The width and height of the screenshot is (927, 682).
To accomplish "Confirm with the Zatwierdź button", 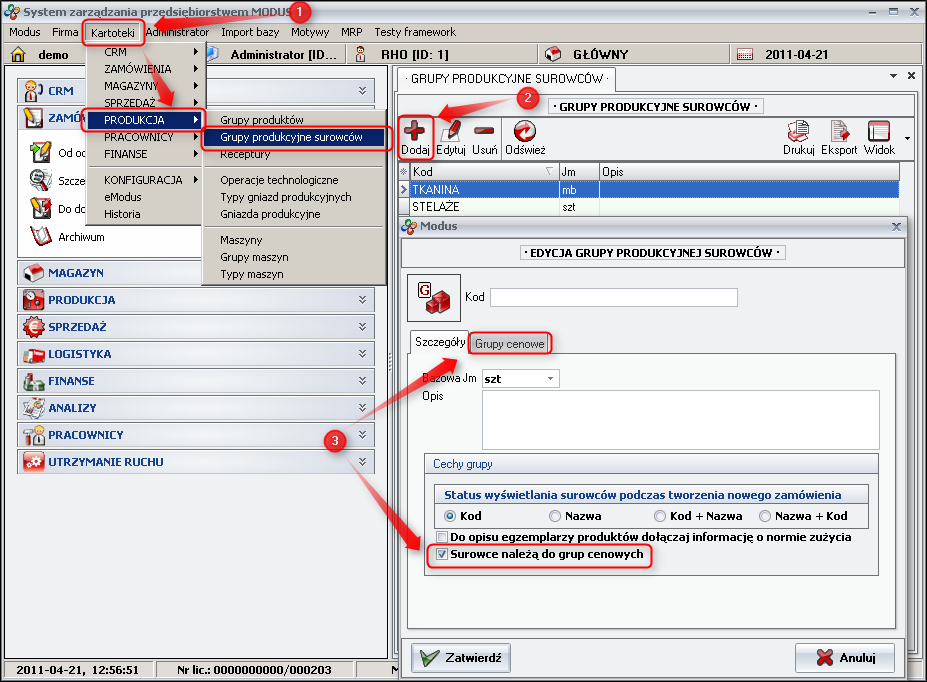I will coord(461,657).
